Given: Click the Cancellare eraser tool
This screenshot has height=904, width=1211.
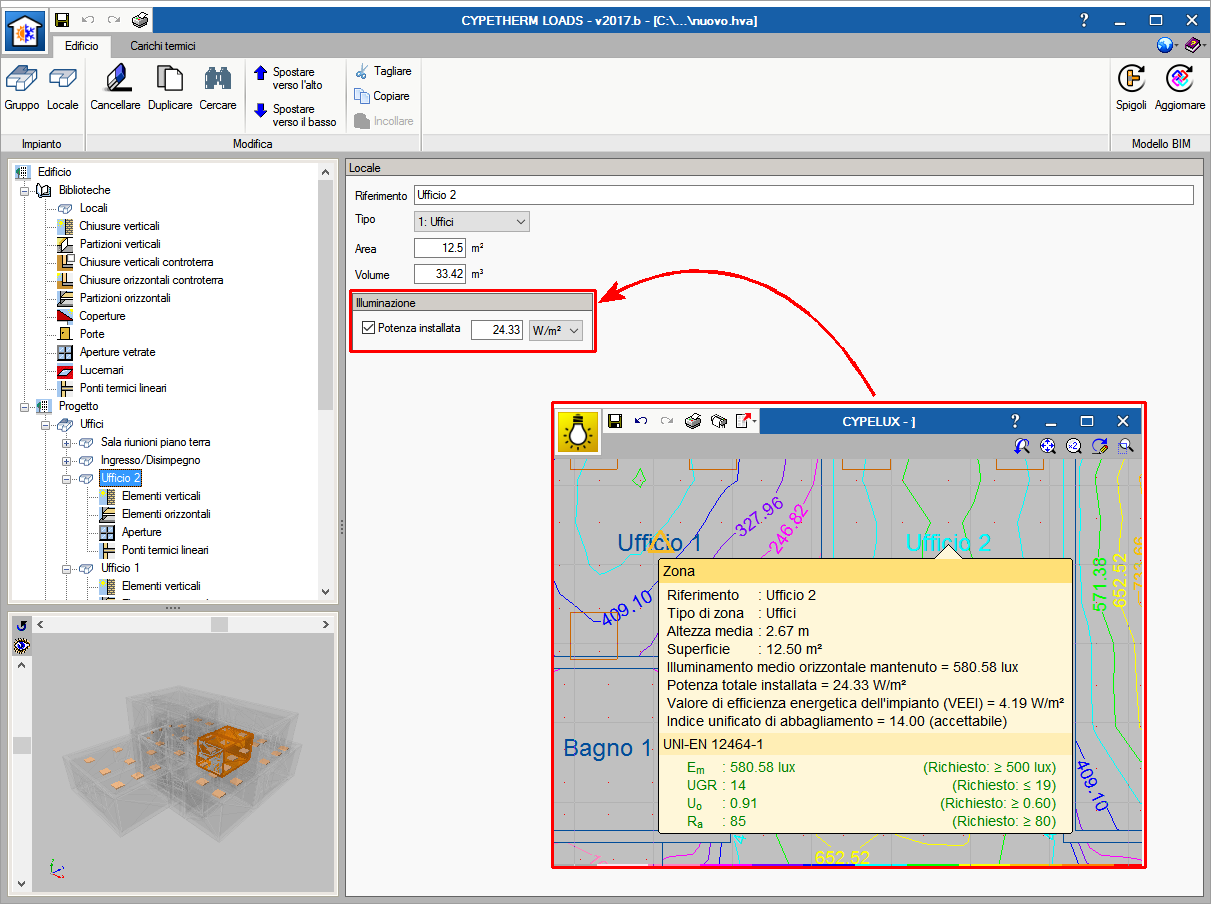Looking at the screenshot, I should pyautogui.click(x=115, y=88).
